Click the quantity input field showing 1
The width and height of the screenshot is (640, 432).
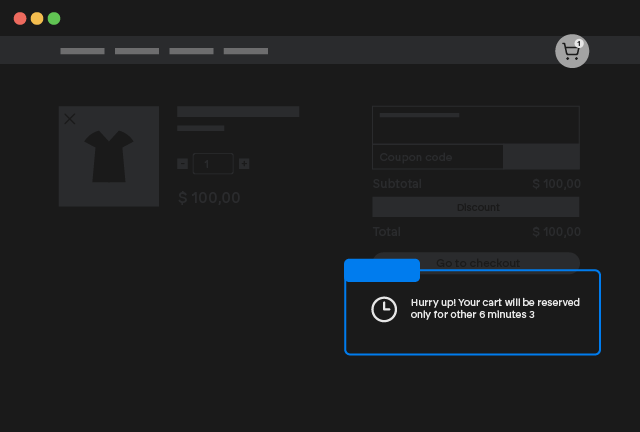(213, 163)
